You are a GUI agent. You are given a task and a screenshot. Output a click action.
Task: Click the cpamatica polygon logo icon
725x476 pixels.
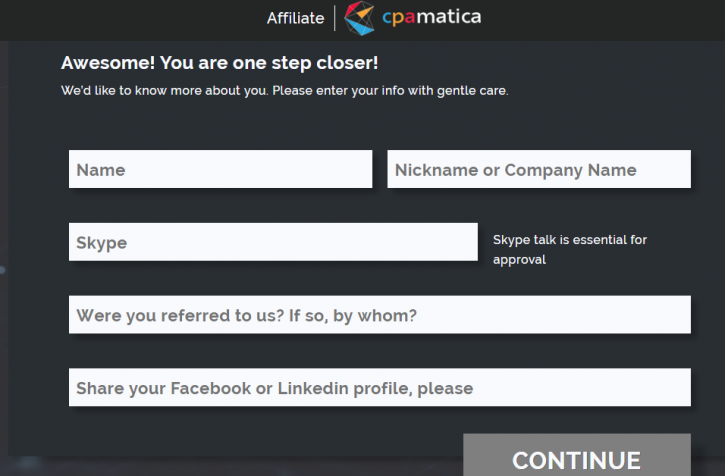tap(359, 18)
